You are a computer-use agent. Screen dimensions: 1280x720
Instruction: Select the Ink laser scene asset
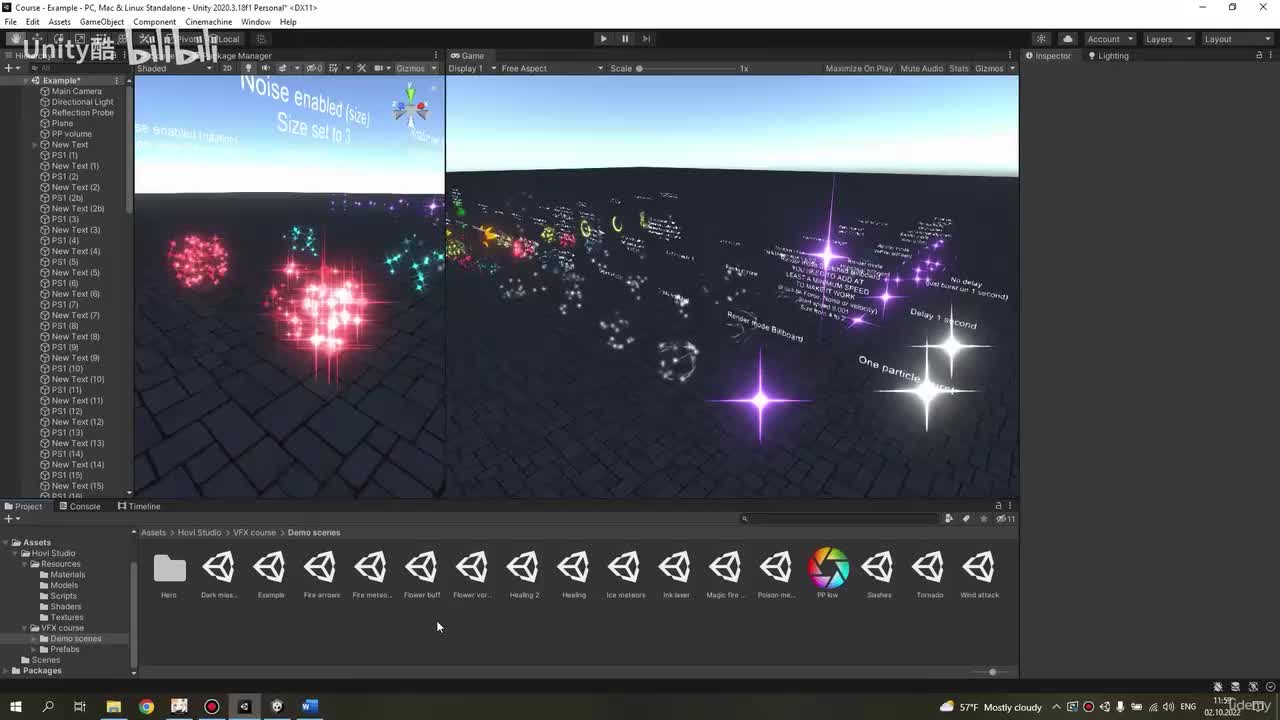(676, 574)
